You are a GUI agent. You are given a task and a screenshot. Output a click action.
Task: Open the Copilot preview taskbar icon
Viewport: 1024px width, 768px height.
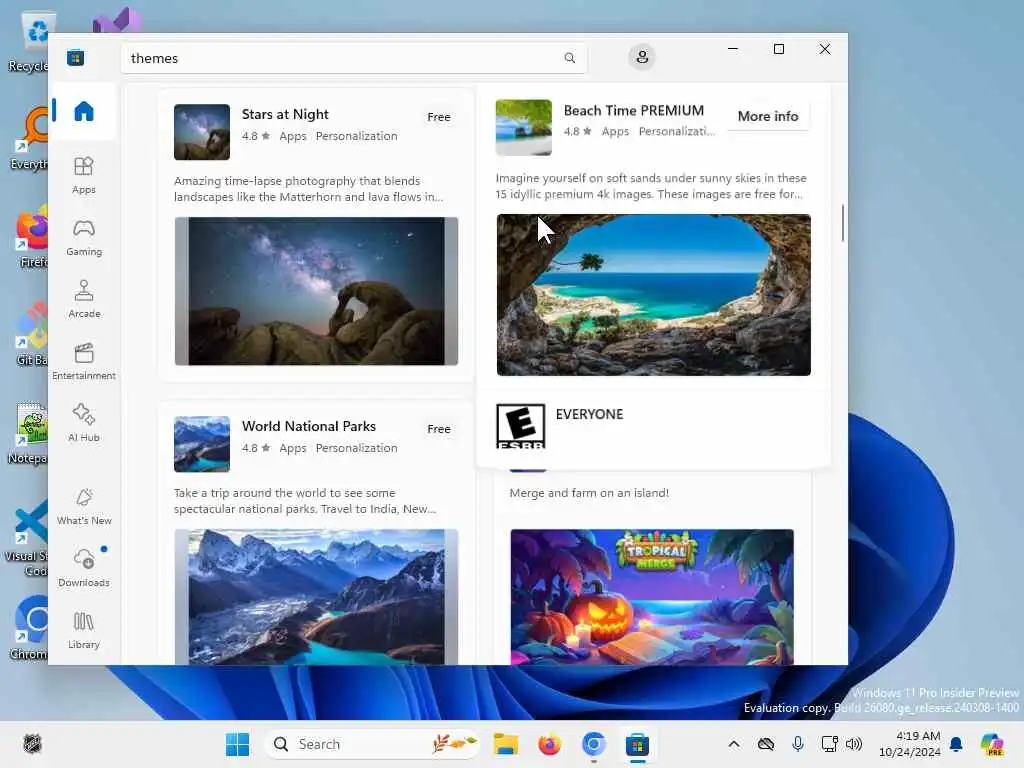991,744
